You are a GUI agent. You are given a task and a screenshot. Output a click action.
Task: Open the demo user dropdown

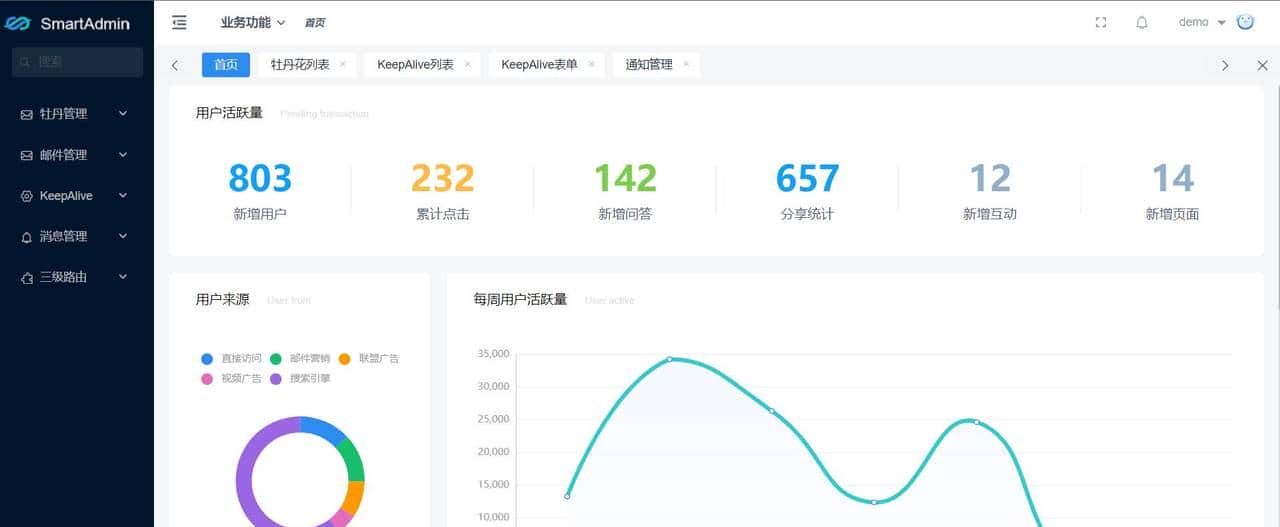[1202, 22]
